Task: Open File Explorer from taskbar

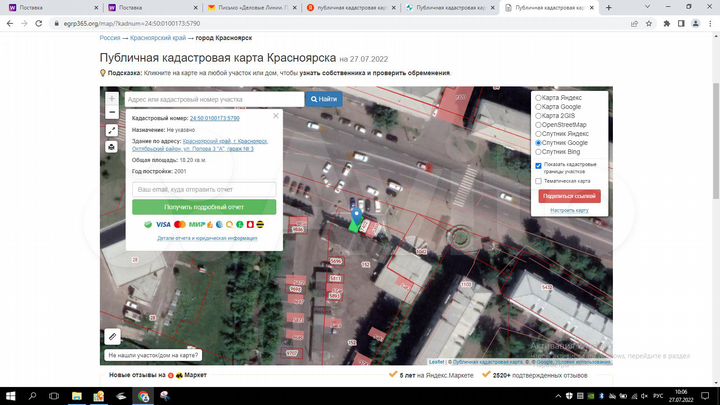Action: point(77,396)
